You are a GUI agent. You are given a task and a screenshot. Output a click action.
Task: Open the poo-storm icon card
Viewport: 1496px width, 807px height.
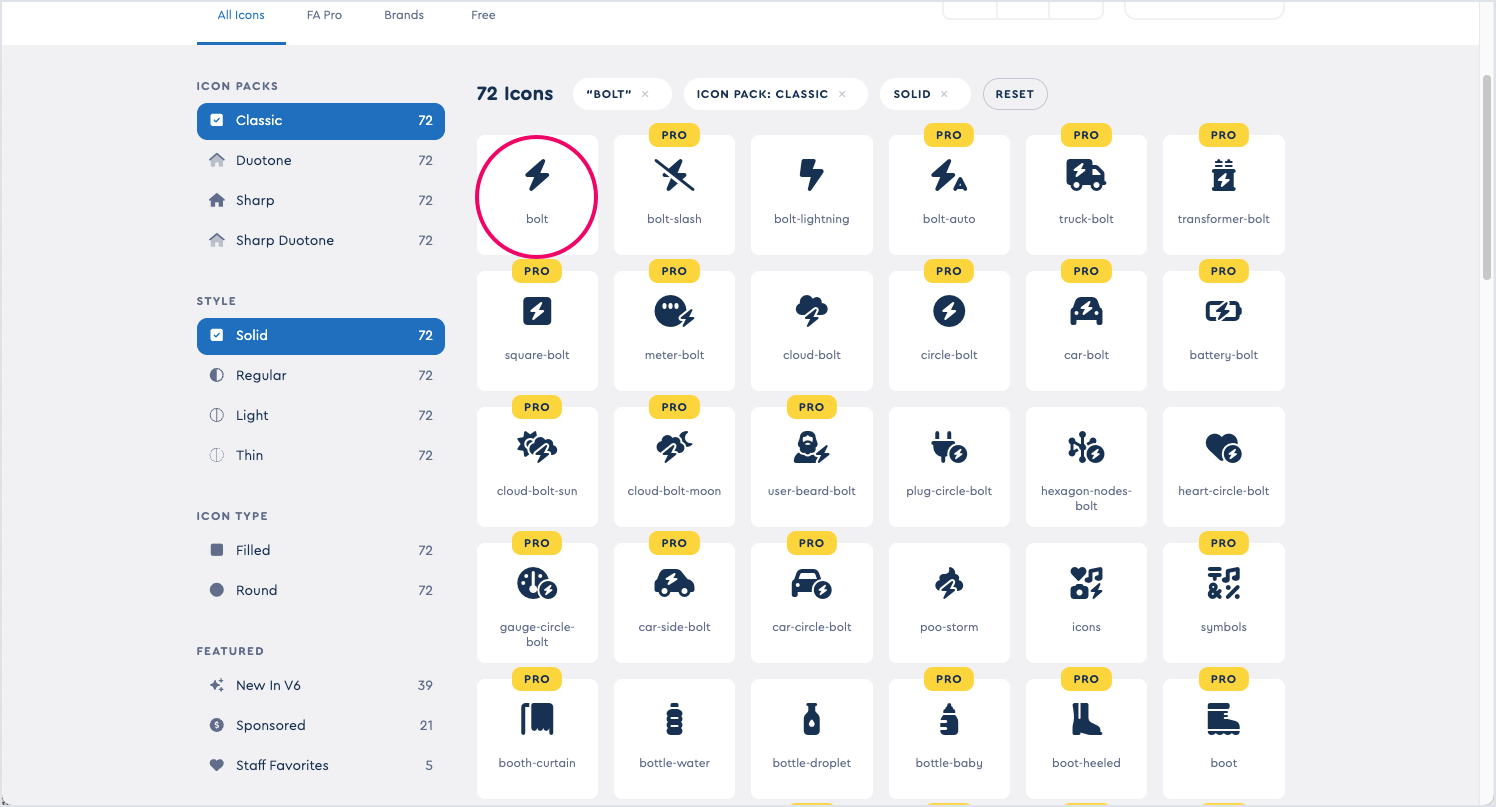click(x=949, y=602)
